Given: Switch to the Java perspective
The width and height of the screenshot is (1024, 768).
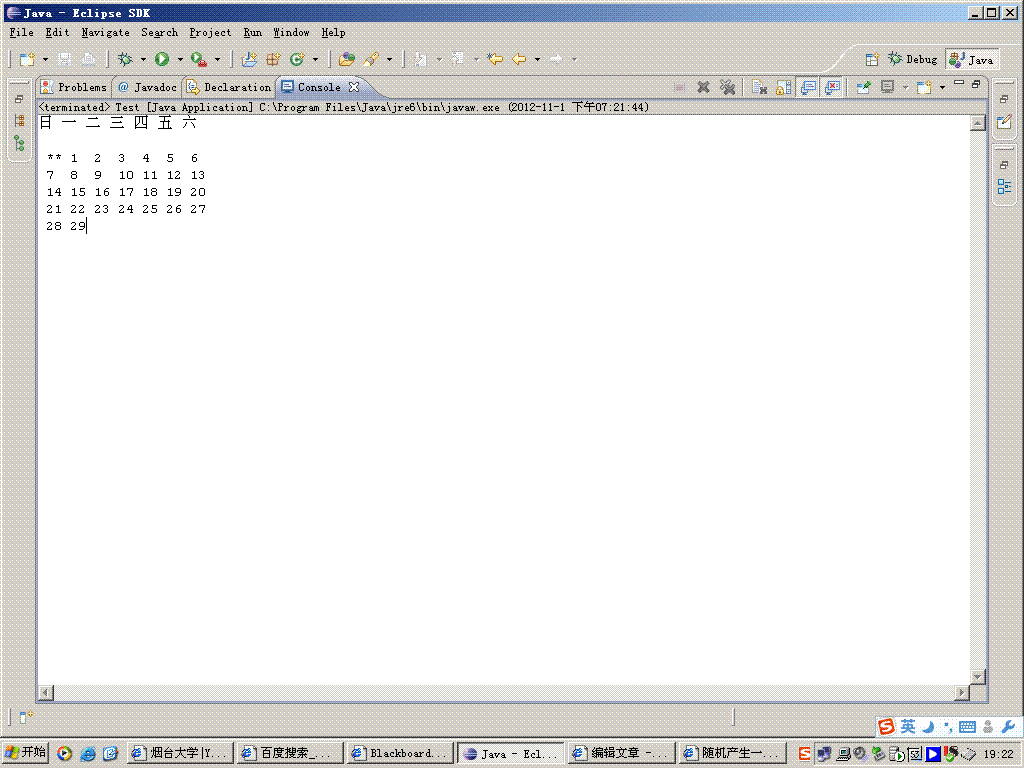Looking at the screenshot, I should (972, 59).
